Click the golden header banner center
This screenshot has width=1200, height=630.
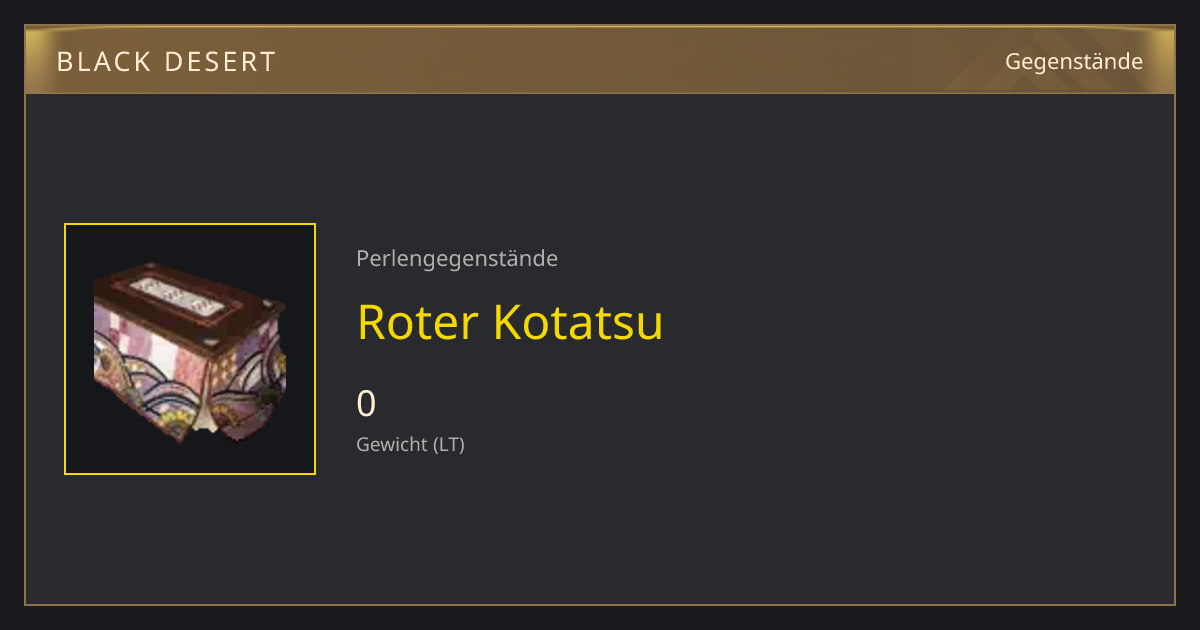(x=600, y=60)
